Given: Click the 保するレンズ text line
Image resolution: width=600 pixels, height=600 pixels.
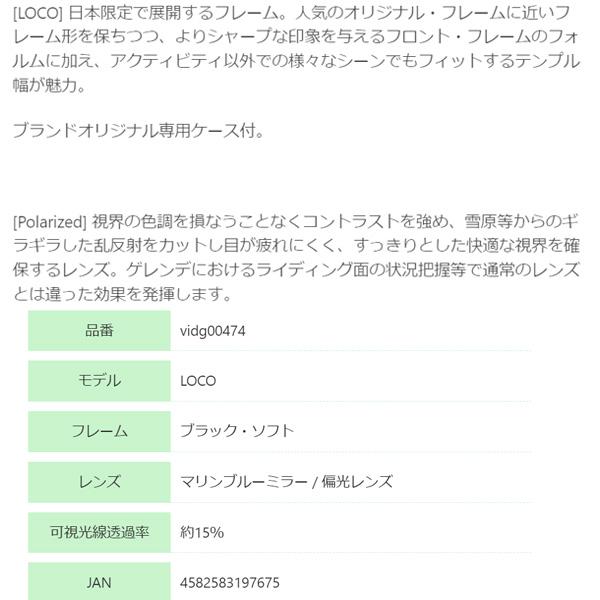Looking at the screenshot, I should point(296,270).
